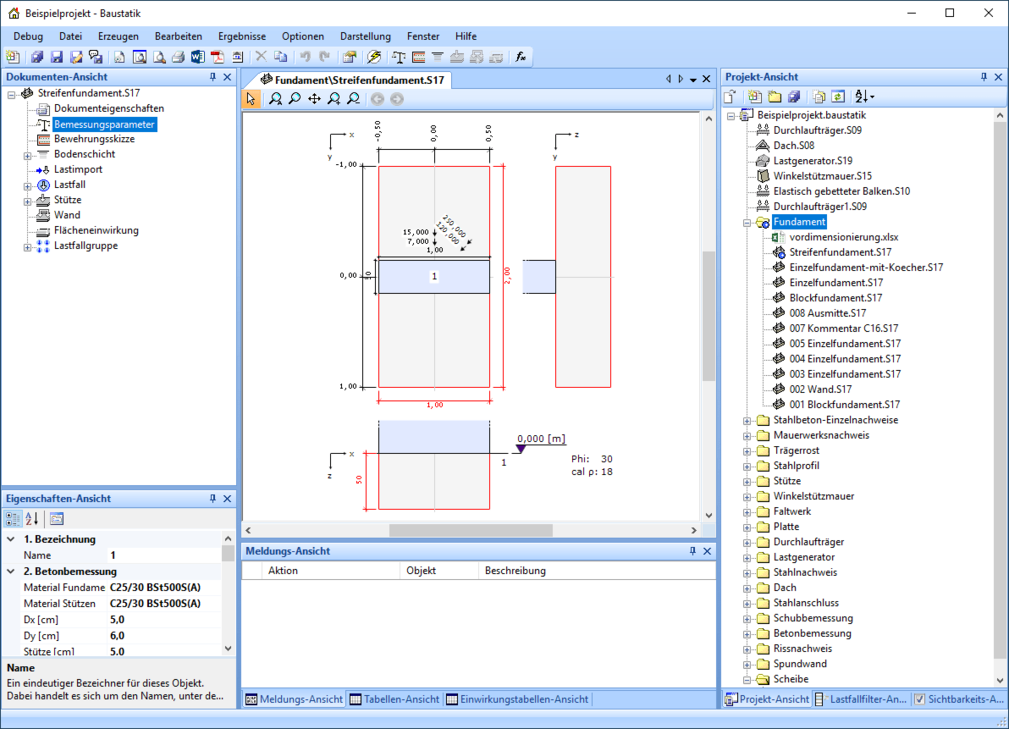Click the Word export icon in toolbar

pyautogui.click(x=197, y=57)
